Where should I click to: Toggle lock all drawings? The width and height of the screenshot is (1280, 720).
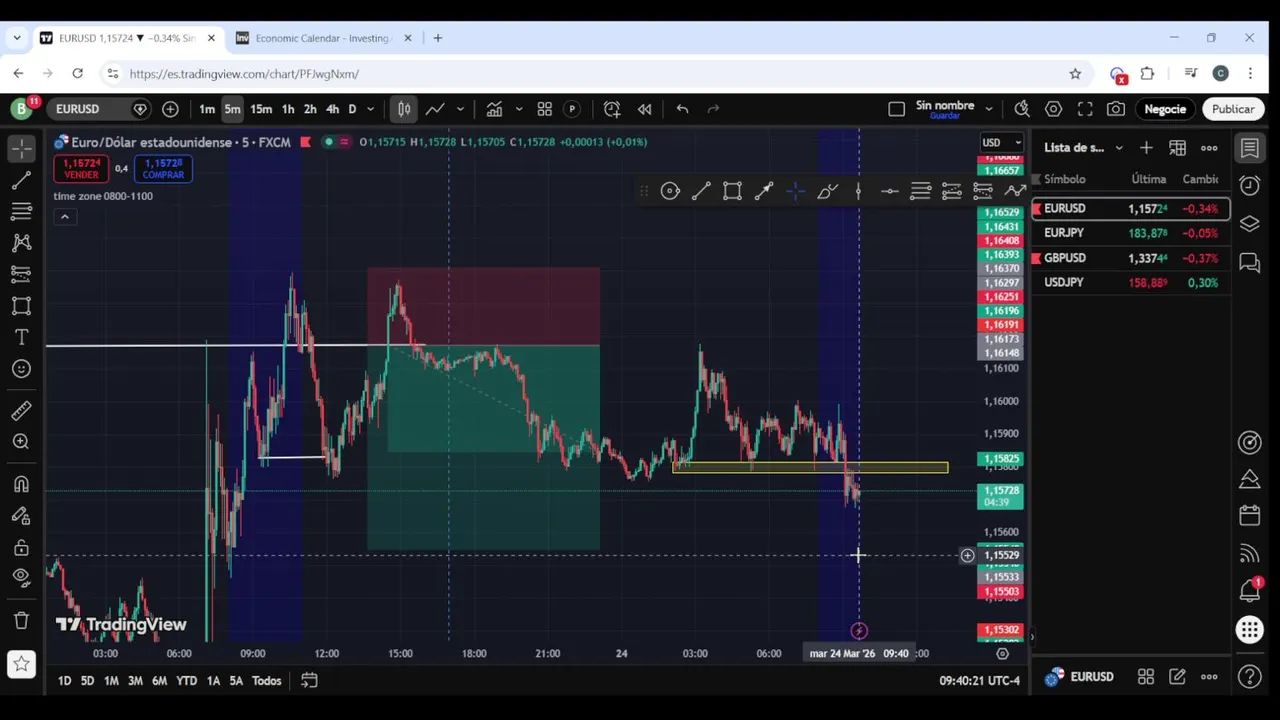[x=21, y=547]
